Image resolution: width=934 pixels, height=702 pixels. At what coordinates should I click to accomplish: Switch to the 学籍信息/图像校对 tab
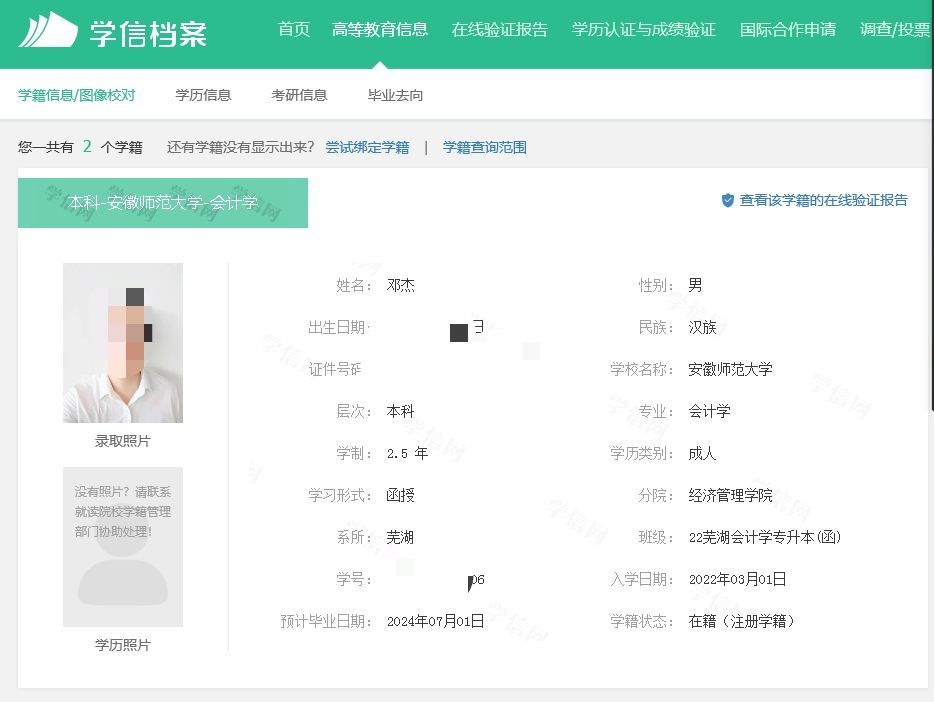pos(77,95)
